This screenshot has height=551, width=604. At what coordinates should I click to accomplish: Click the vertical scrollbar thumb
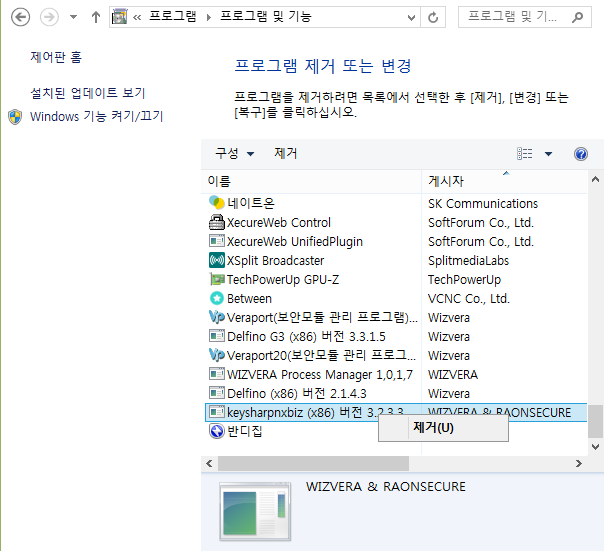pyautogui.click(x=596, y=421)
